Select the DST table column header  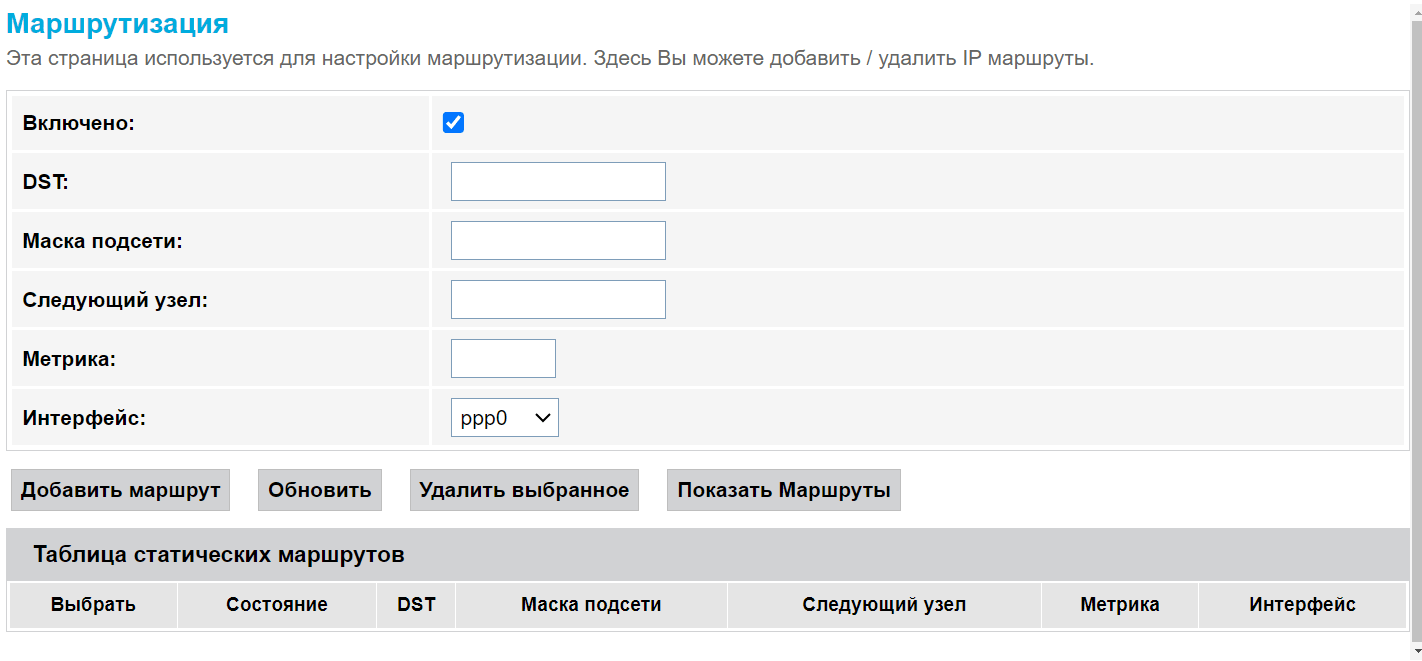416,605
